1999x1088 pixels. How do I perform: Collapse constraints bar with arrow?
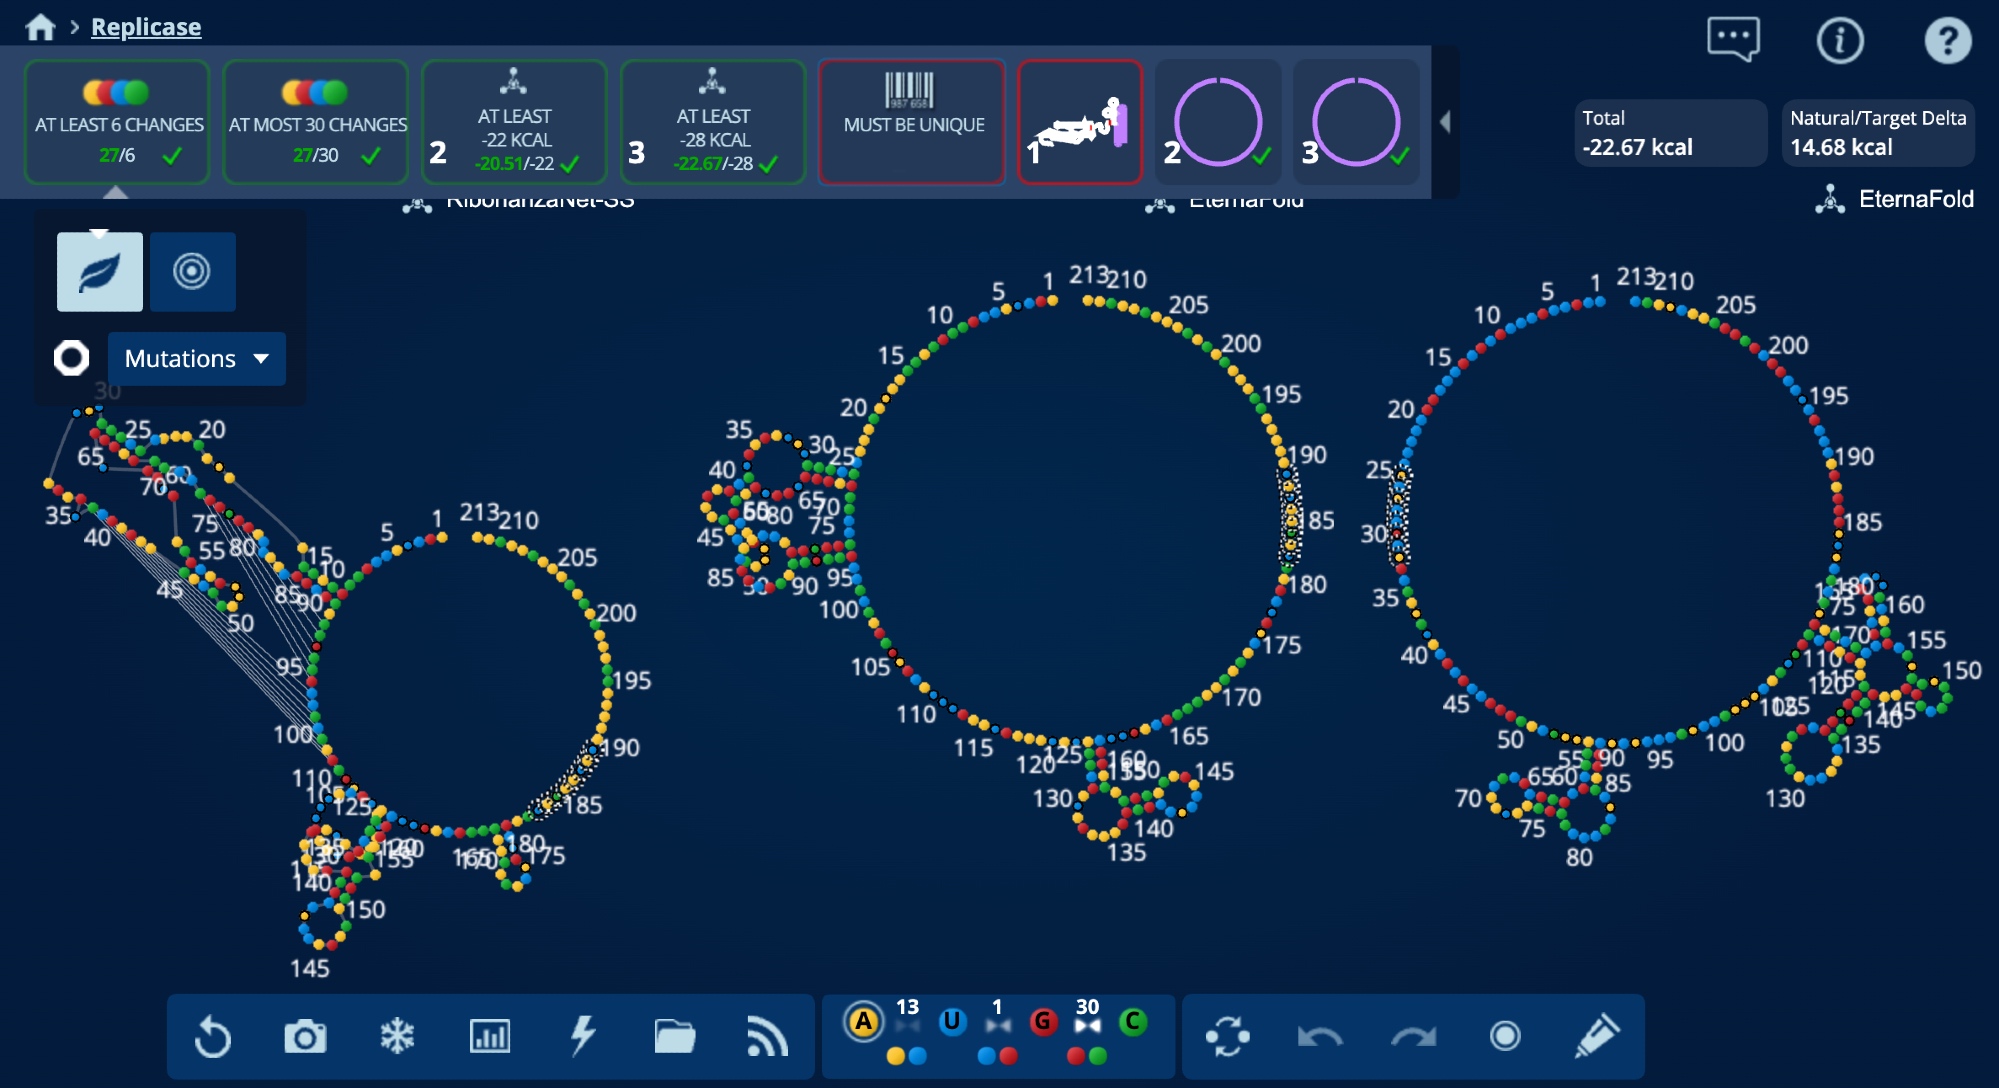[x=1445, y=122]
